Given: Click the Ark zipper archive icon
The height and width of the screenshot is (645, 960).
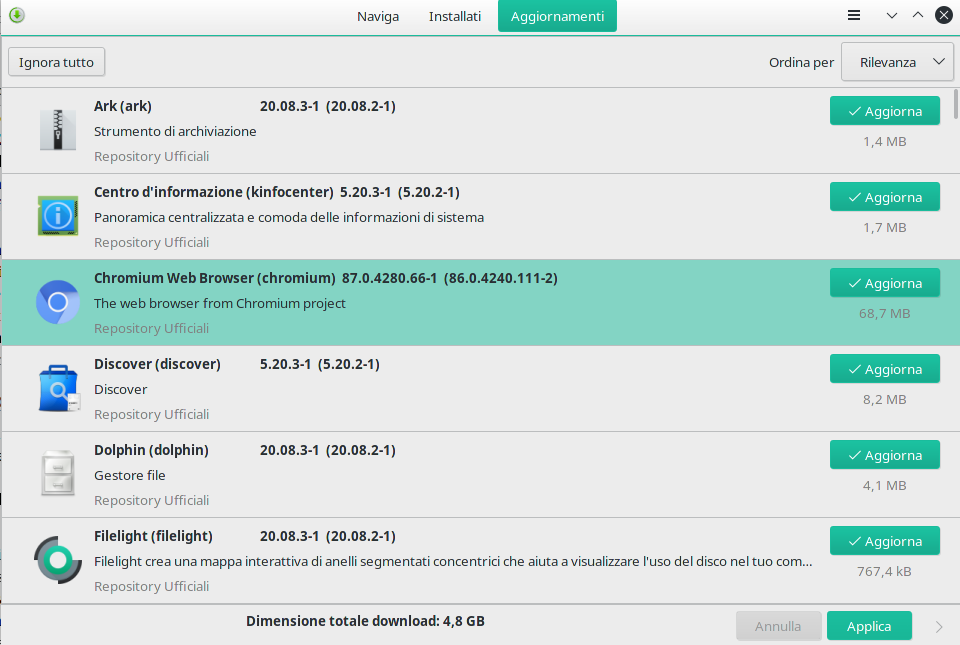Looking at the screenshot, I should [58, 130].
